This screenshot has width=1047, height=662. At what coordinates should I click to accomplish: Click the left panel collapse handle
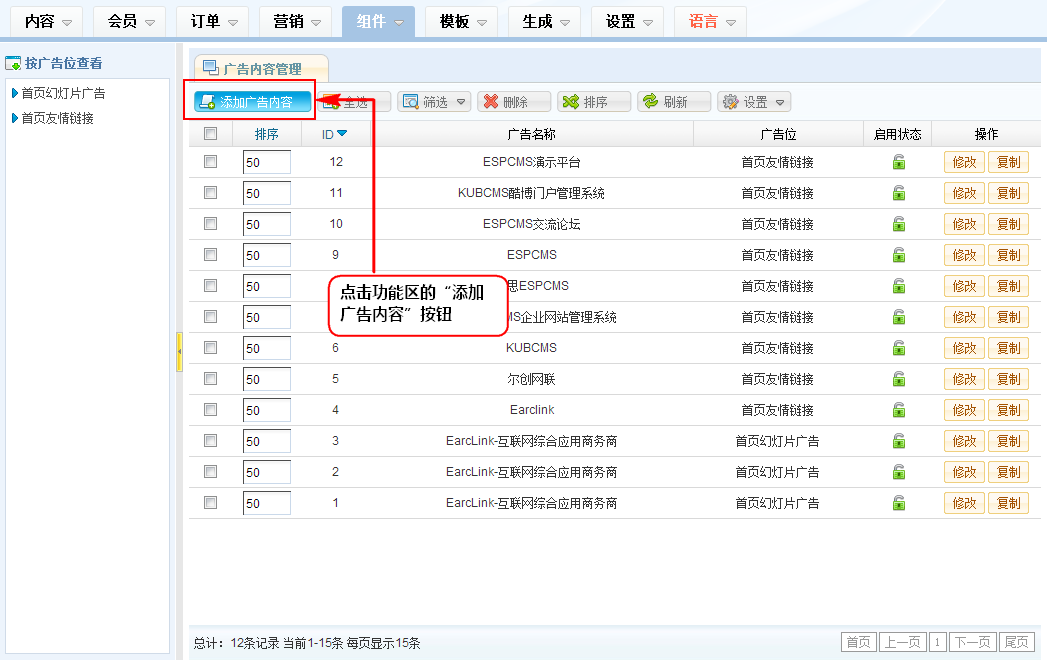coord(179,352)
